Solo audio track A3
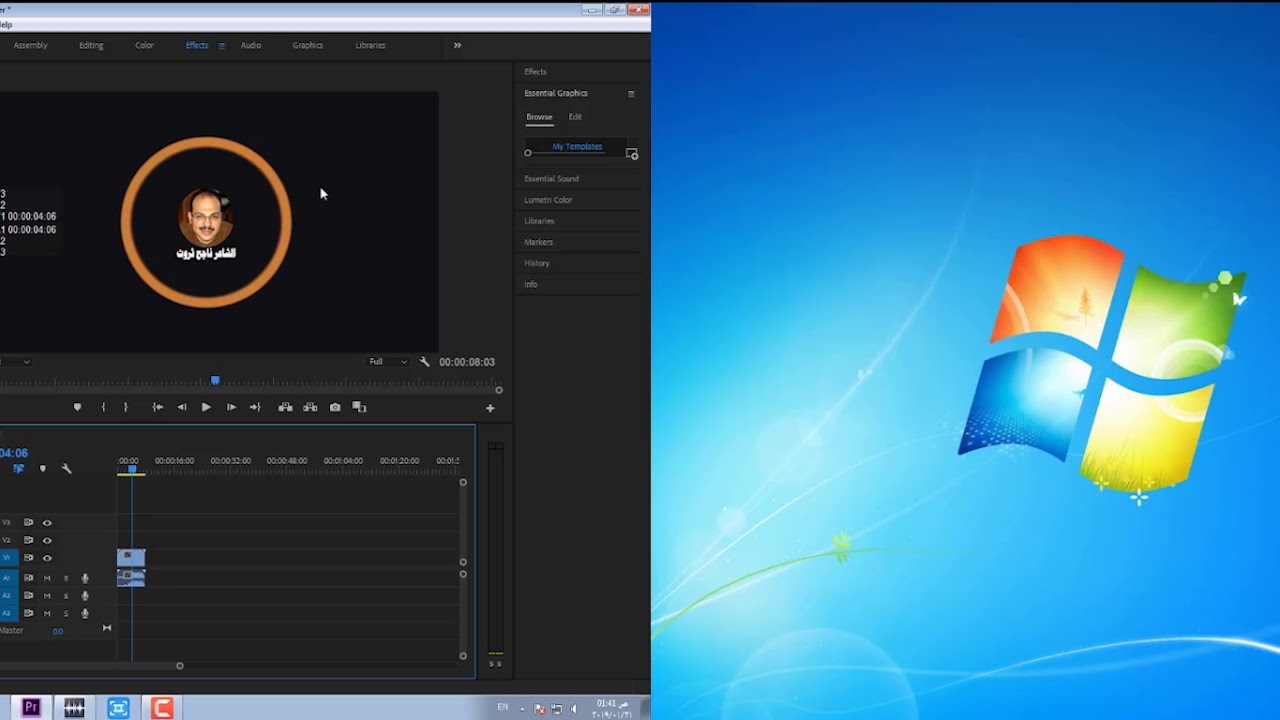The width and height of the screenshot is (1280, 720). tap(66, 613)
